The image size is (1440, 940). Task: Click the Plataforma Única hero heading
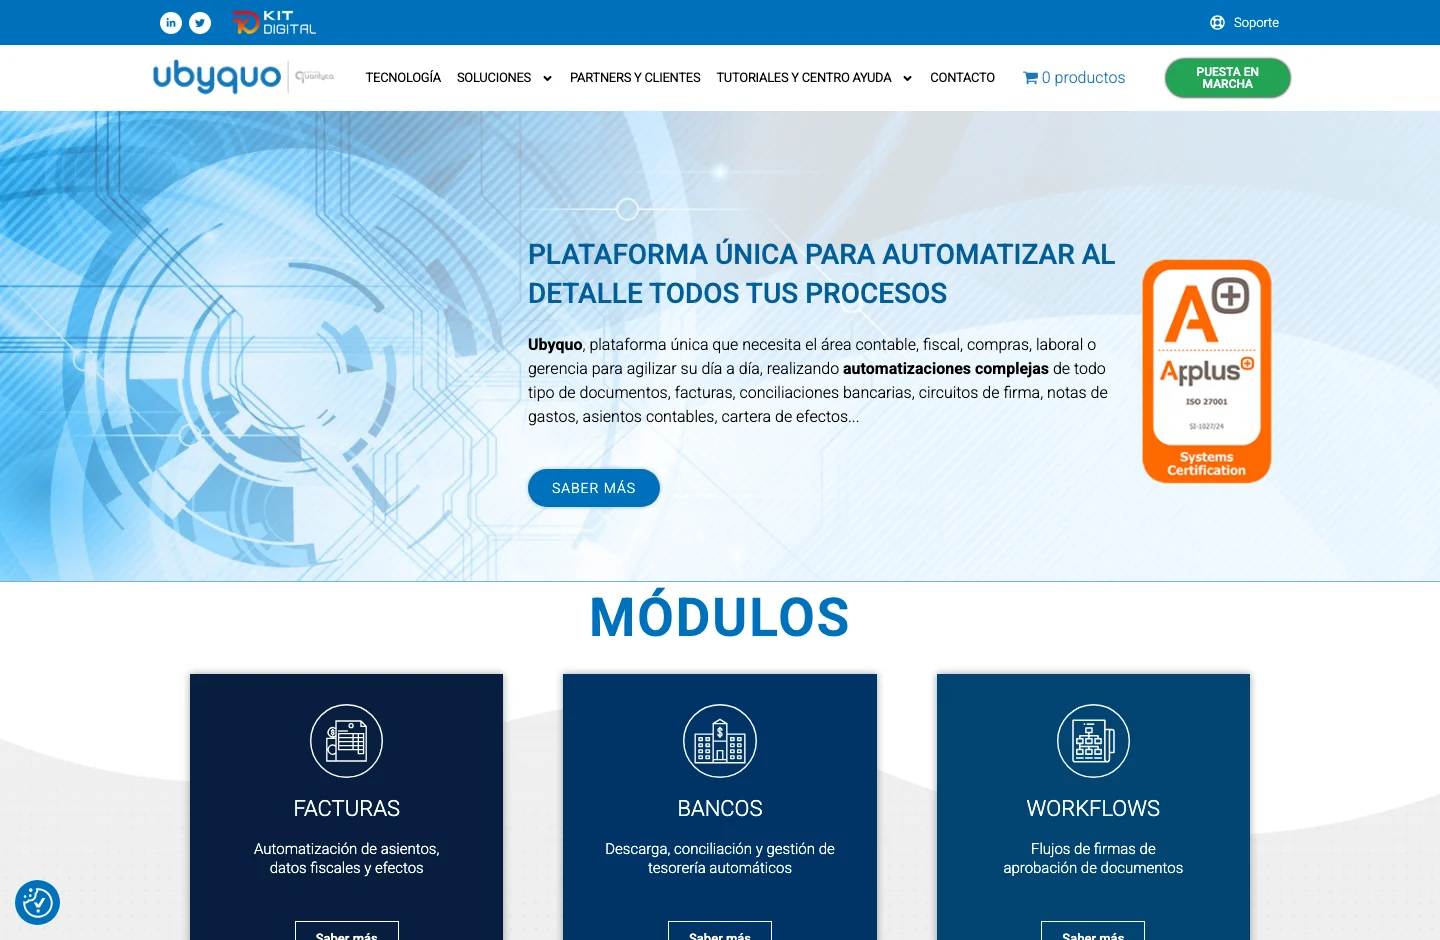[x=822, y=274]
